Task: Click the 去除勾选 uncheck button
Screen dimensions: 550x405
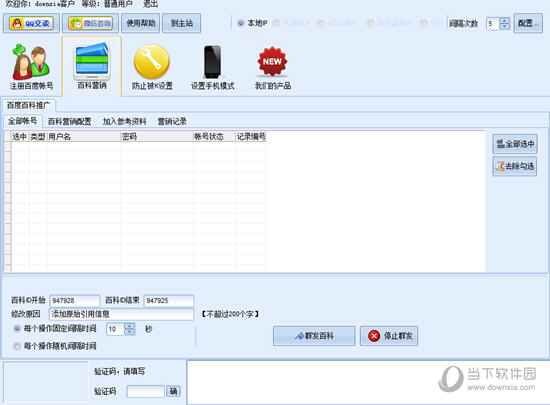Action: (x=515, y=166)
